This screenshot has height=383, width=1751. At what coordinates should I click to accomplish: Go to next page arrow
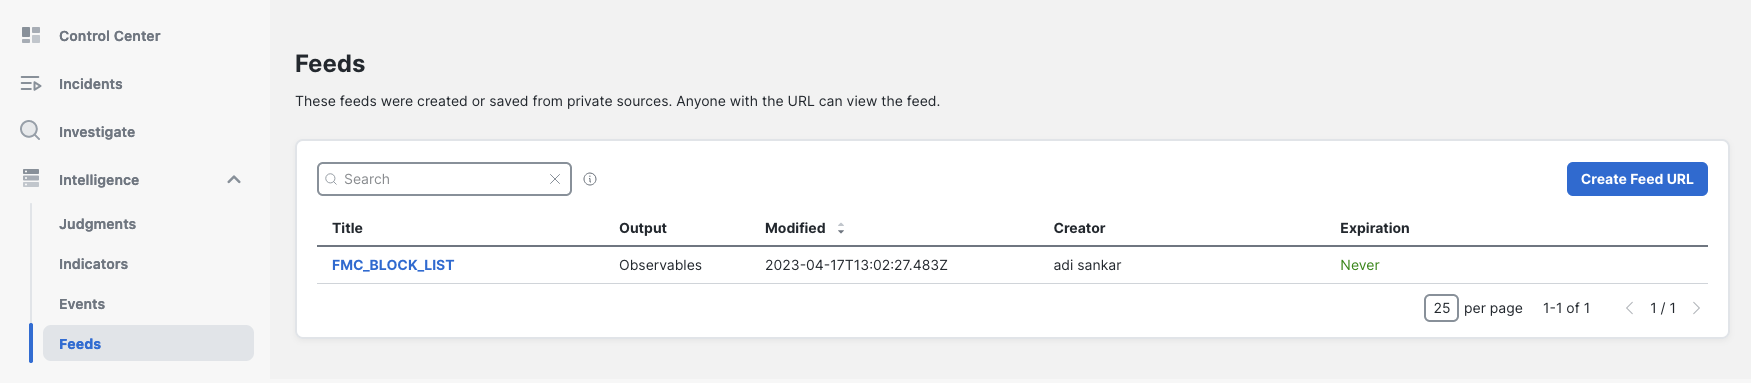[x=1696, y=308]
